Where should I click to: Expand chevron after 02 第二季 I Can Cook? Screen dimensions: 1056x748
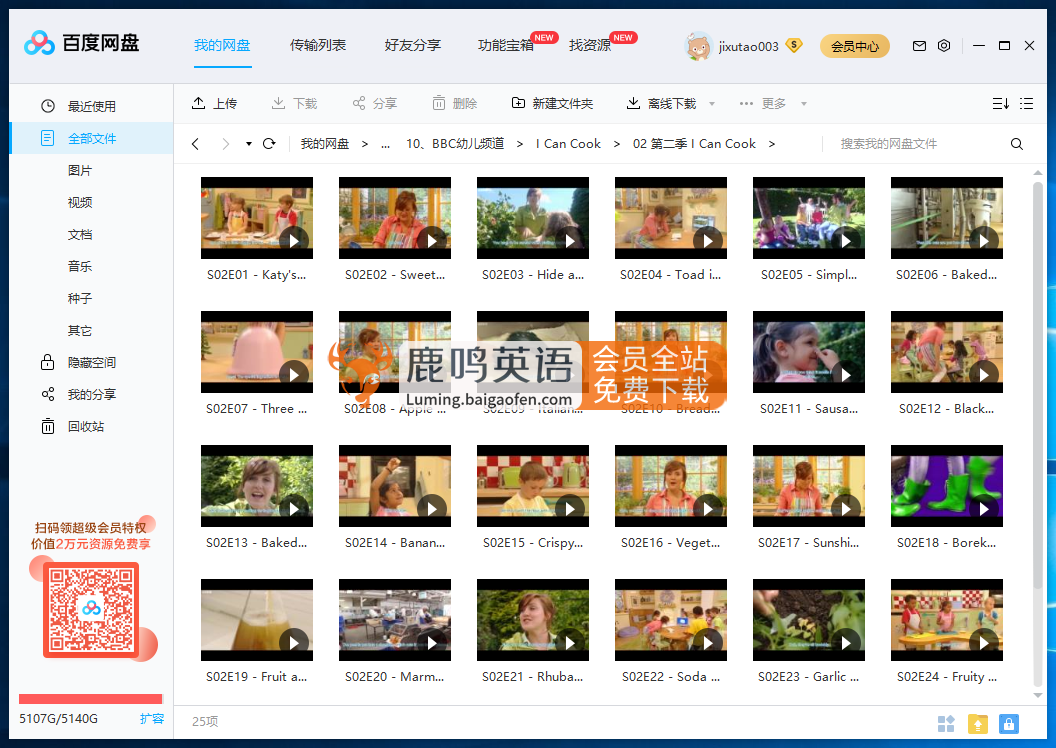tap(772, 143)
